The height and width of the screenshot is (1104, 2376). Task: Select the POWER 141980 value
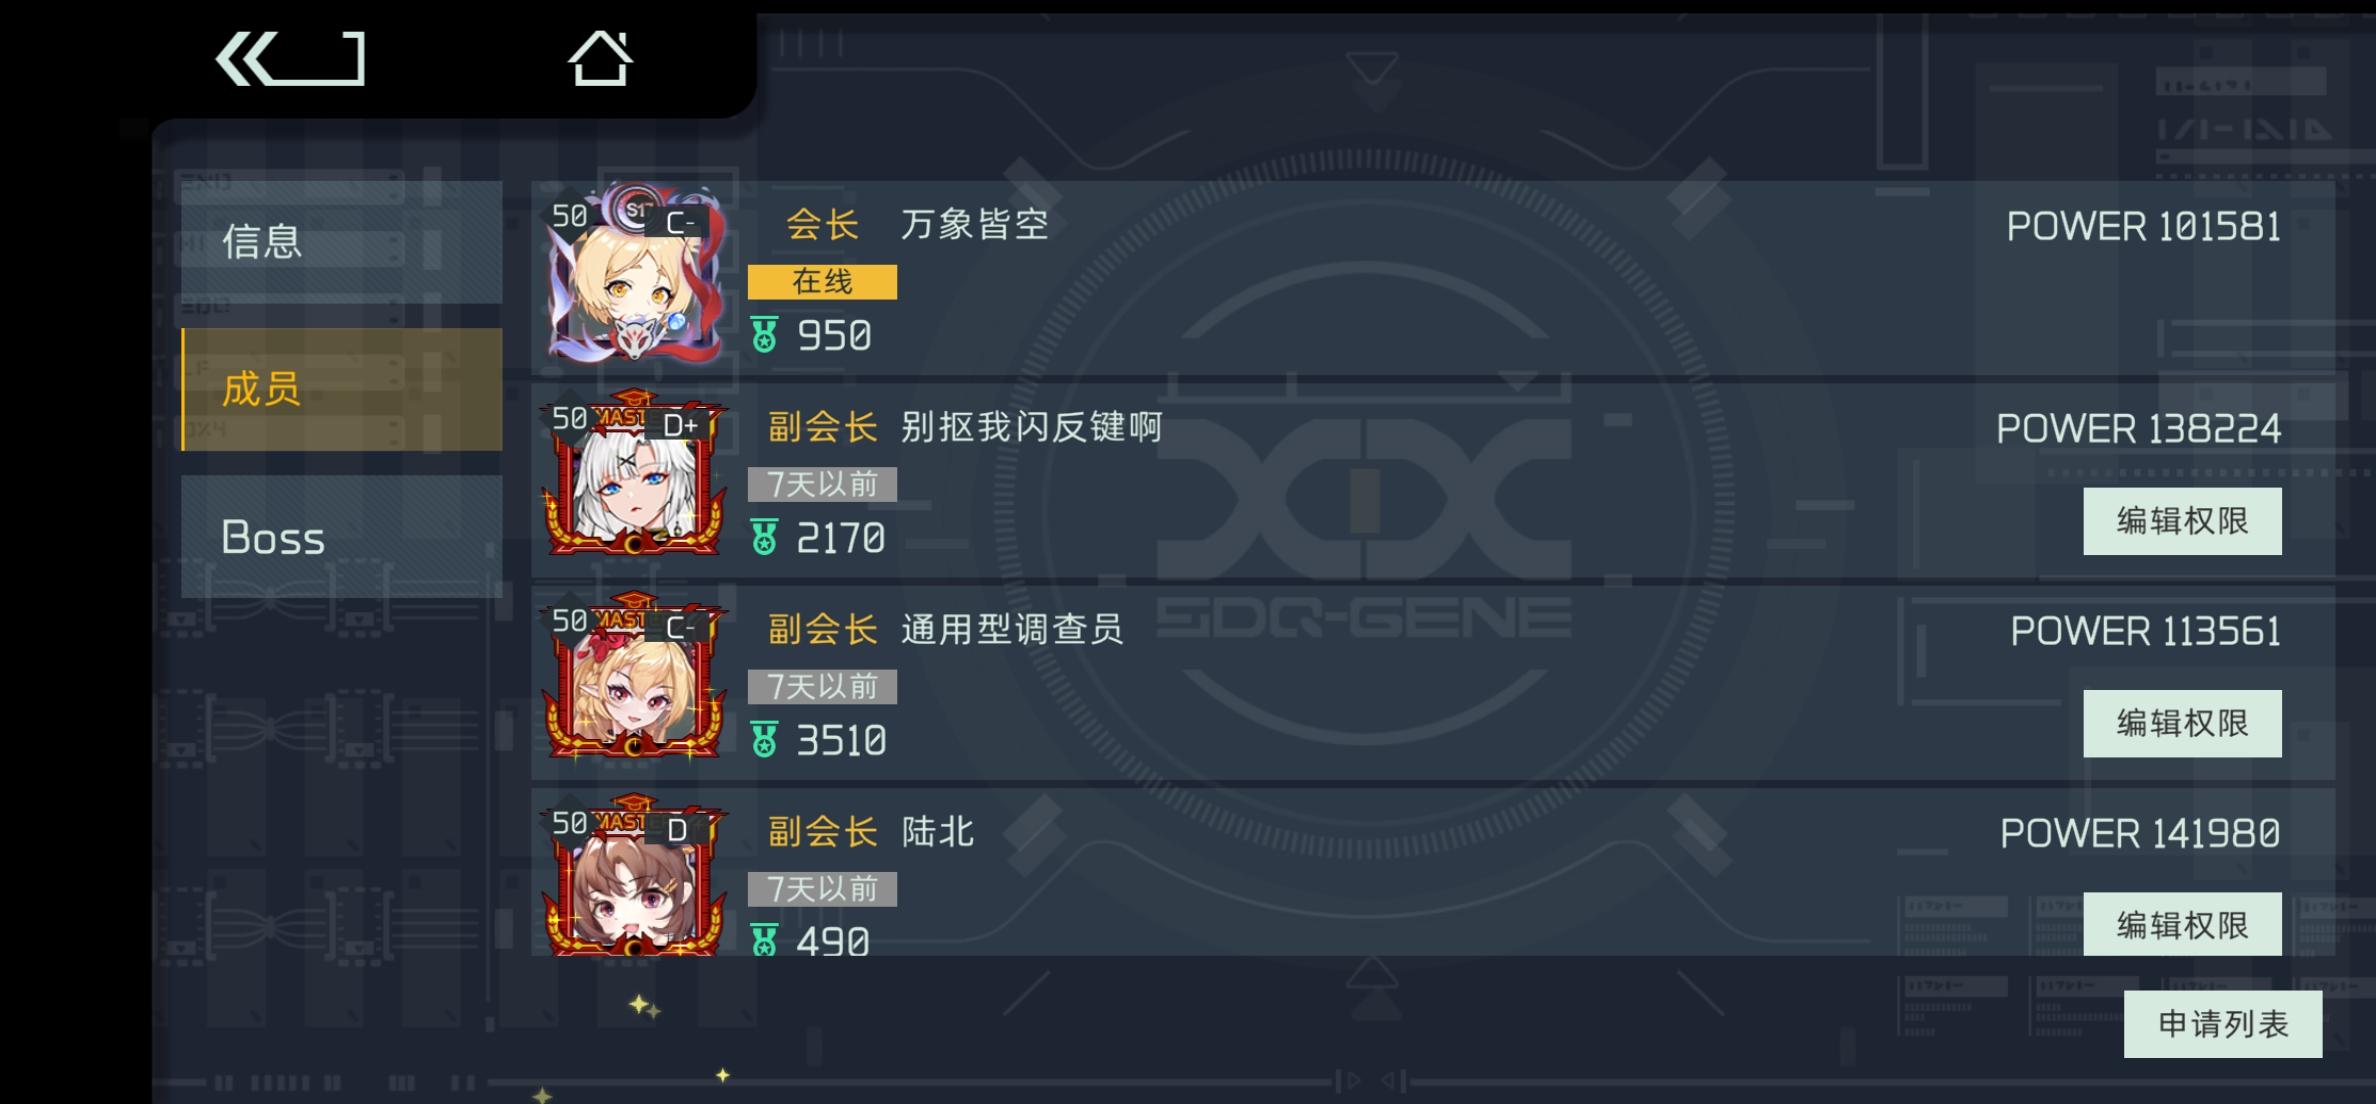[x=2140, y=833]
